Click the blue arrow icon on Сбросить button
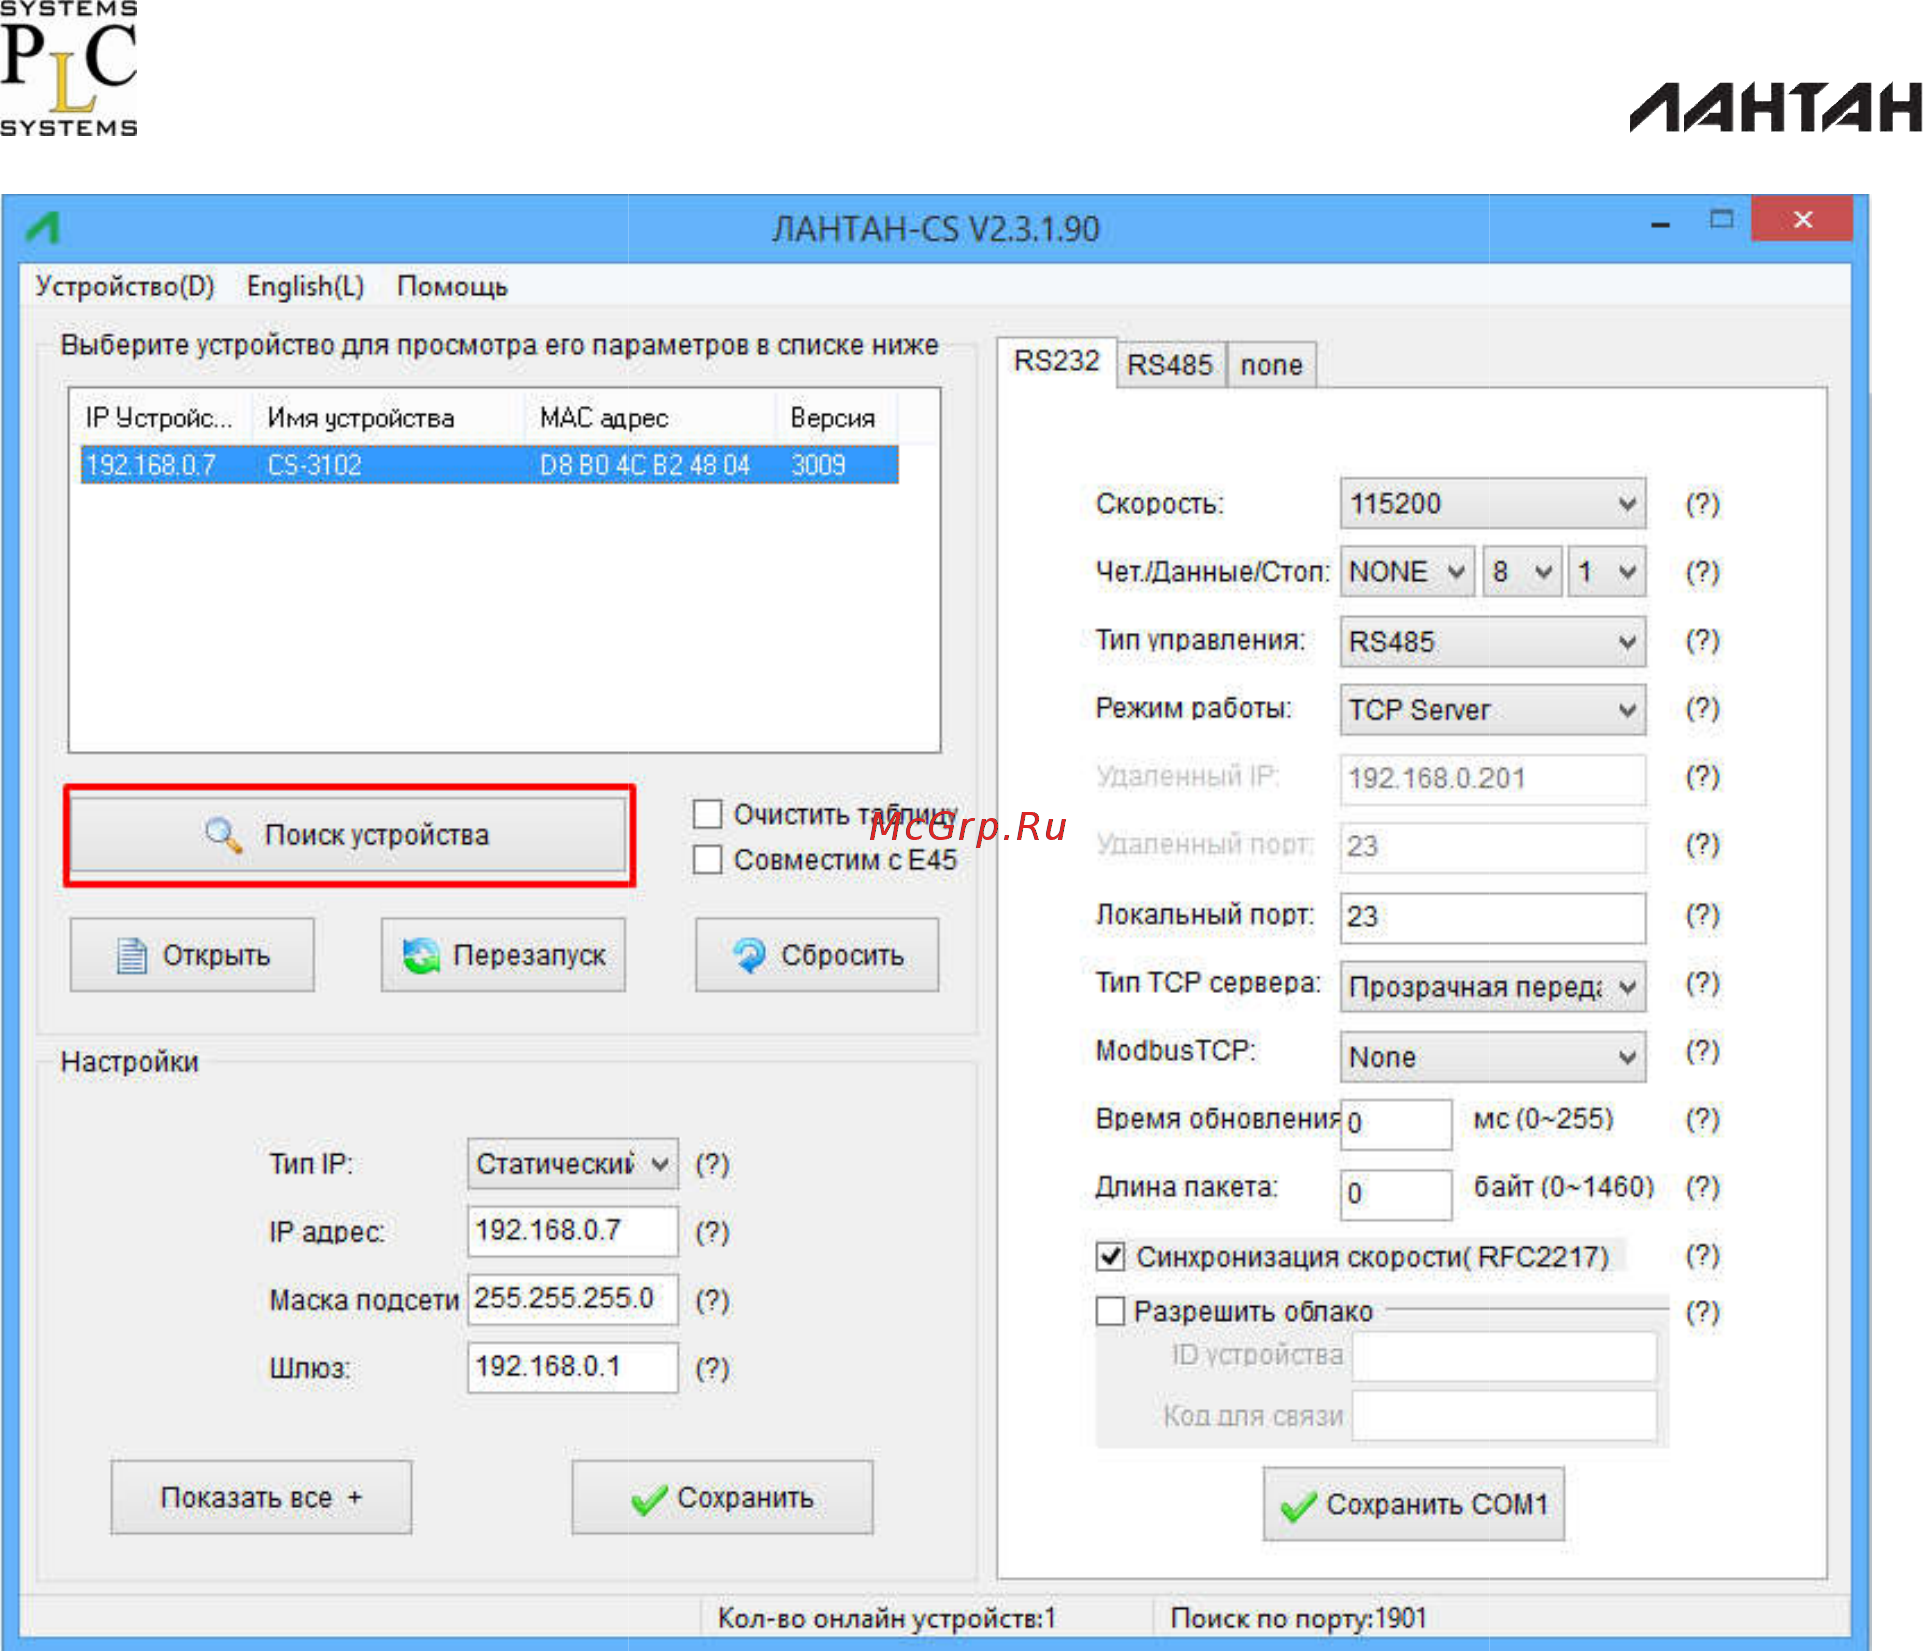This screenshot has height=1651, width=1924. pos(749,955)
